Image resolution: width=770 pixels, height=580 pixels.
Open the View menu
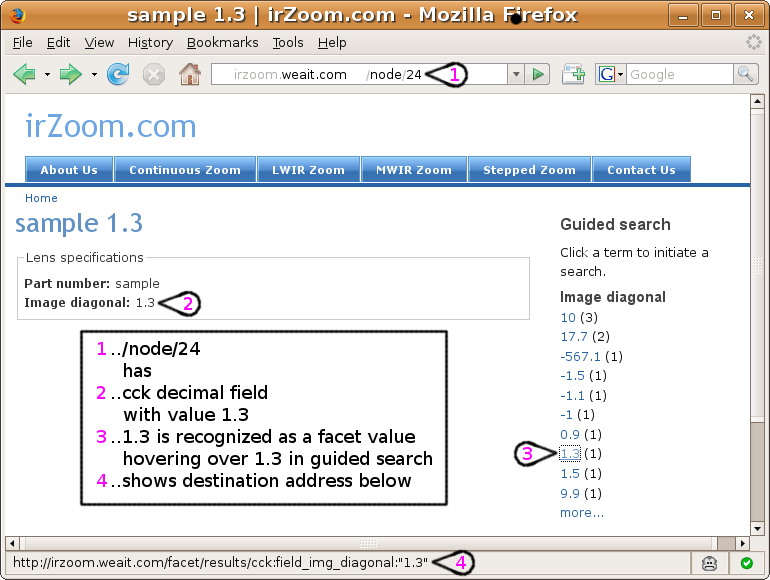pyautogui.click(x=99, y=43)
